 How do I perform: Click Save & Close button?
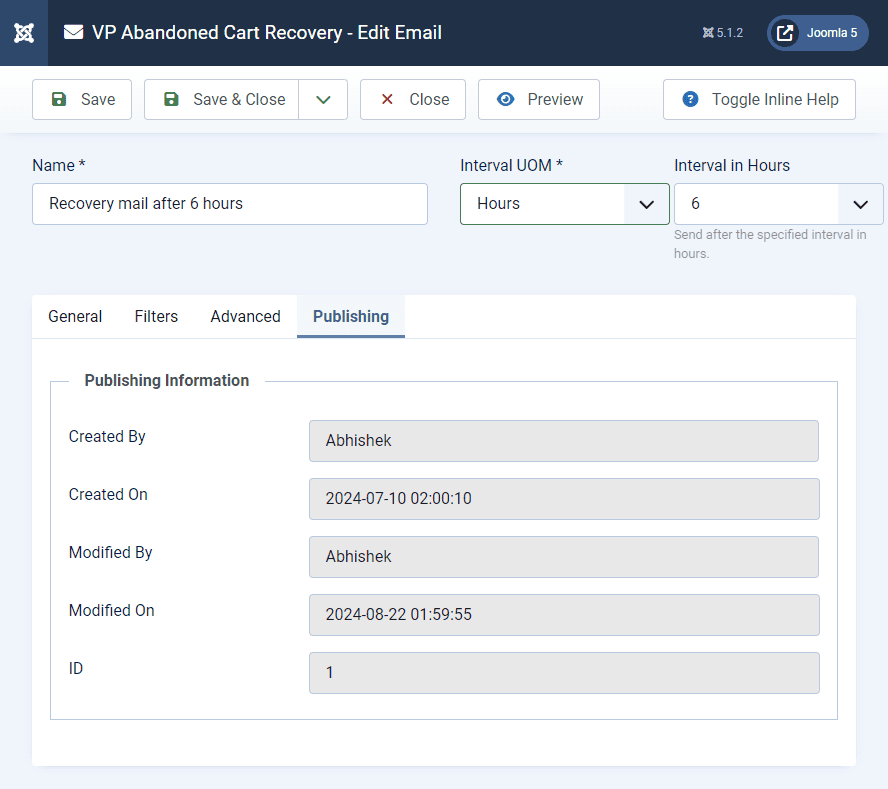[x=221, y=100]
